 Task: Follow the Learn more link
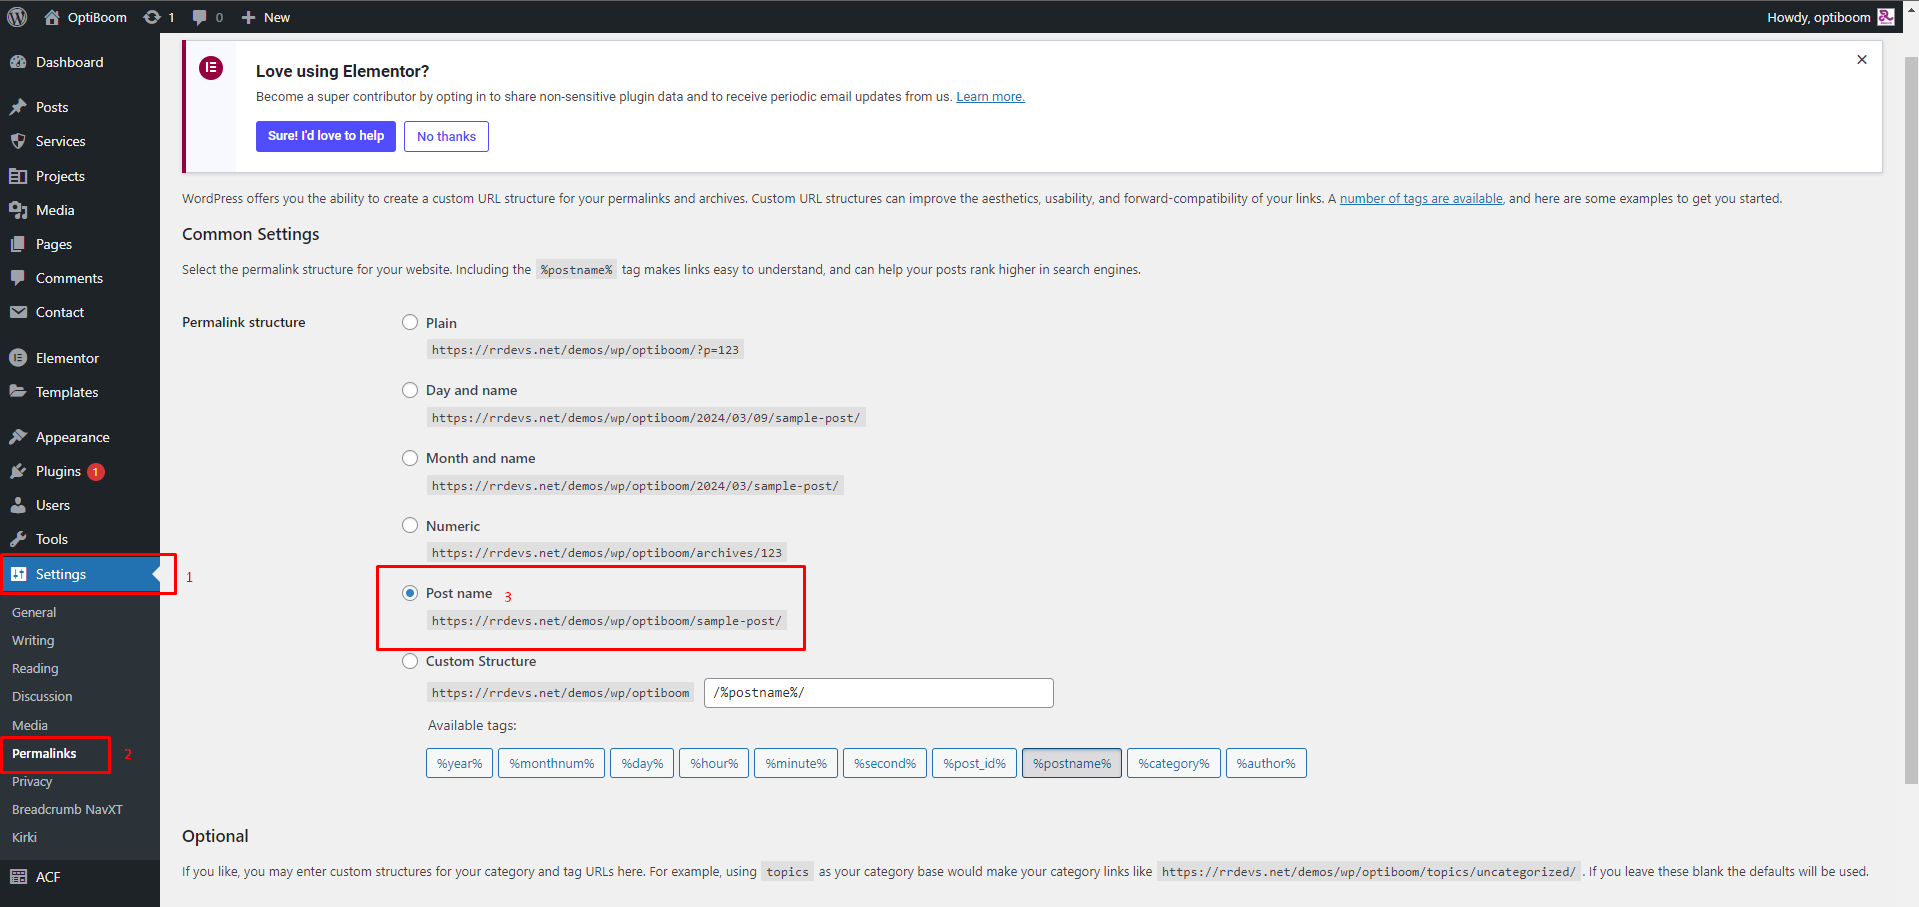[990, 97]
